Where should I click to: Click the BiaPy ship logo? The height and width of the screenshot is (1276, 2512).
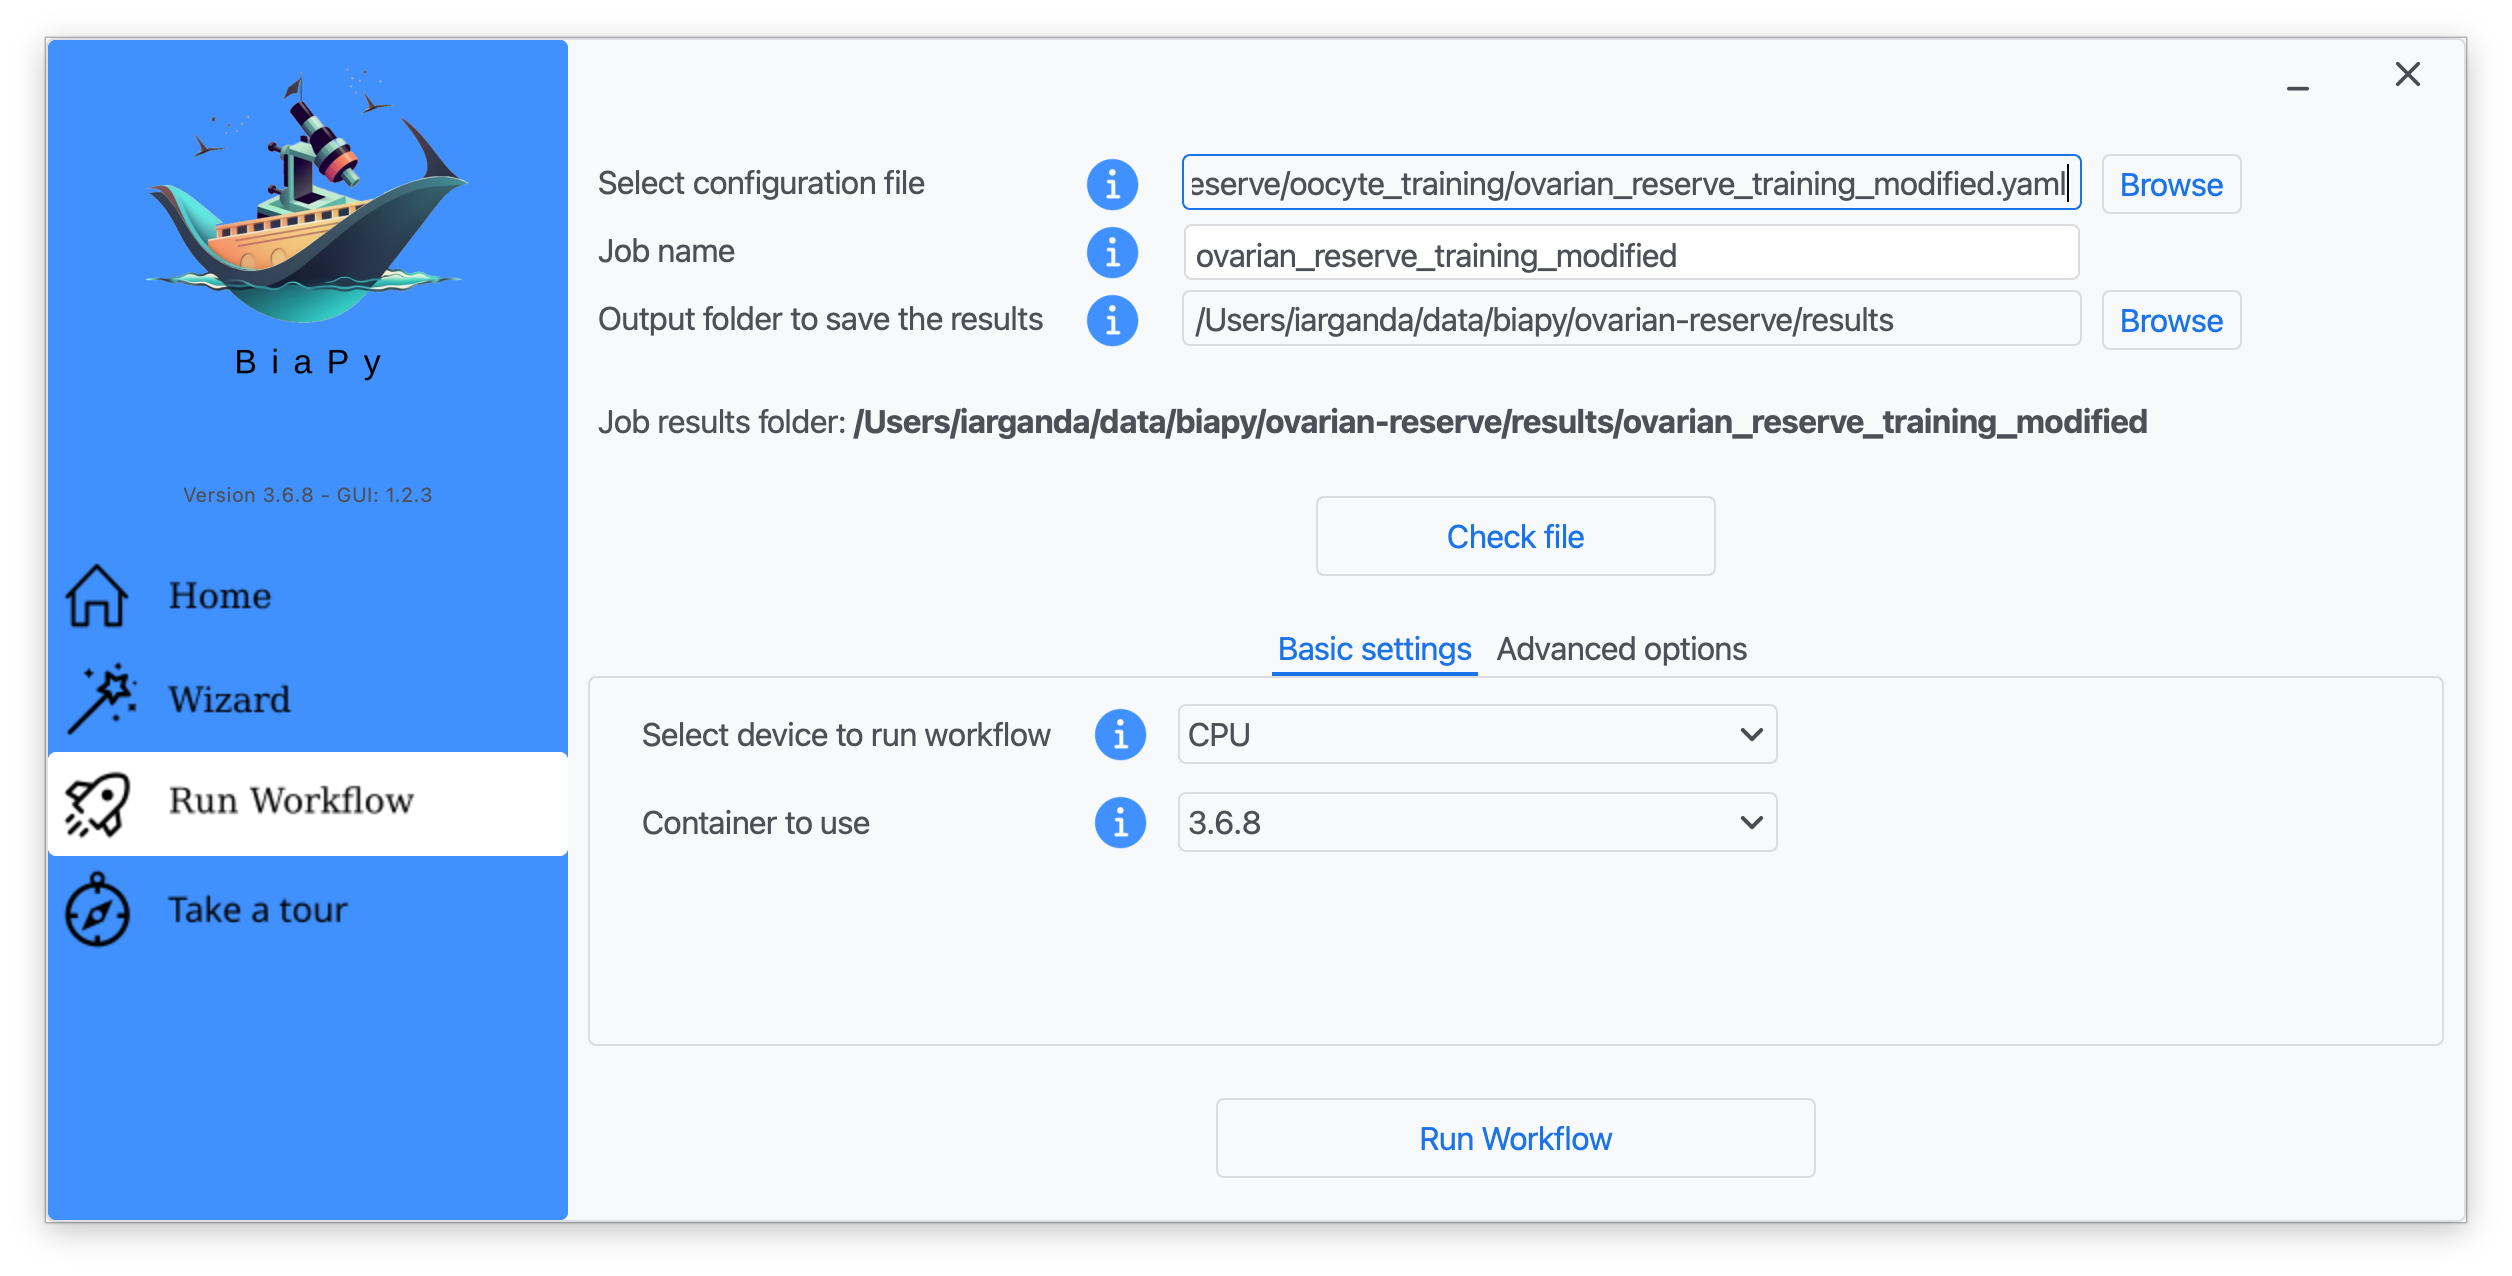point(307,196)
